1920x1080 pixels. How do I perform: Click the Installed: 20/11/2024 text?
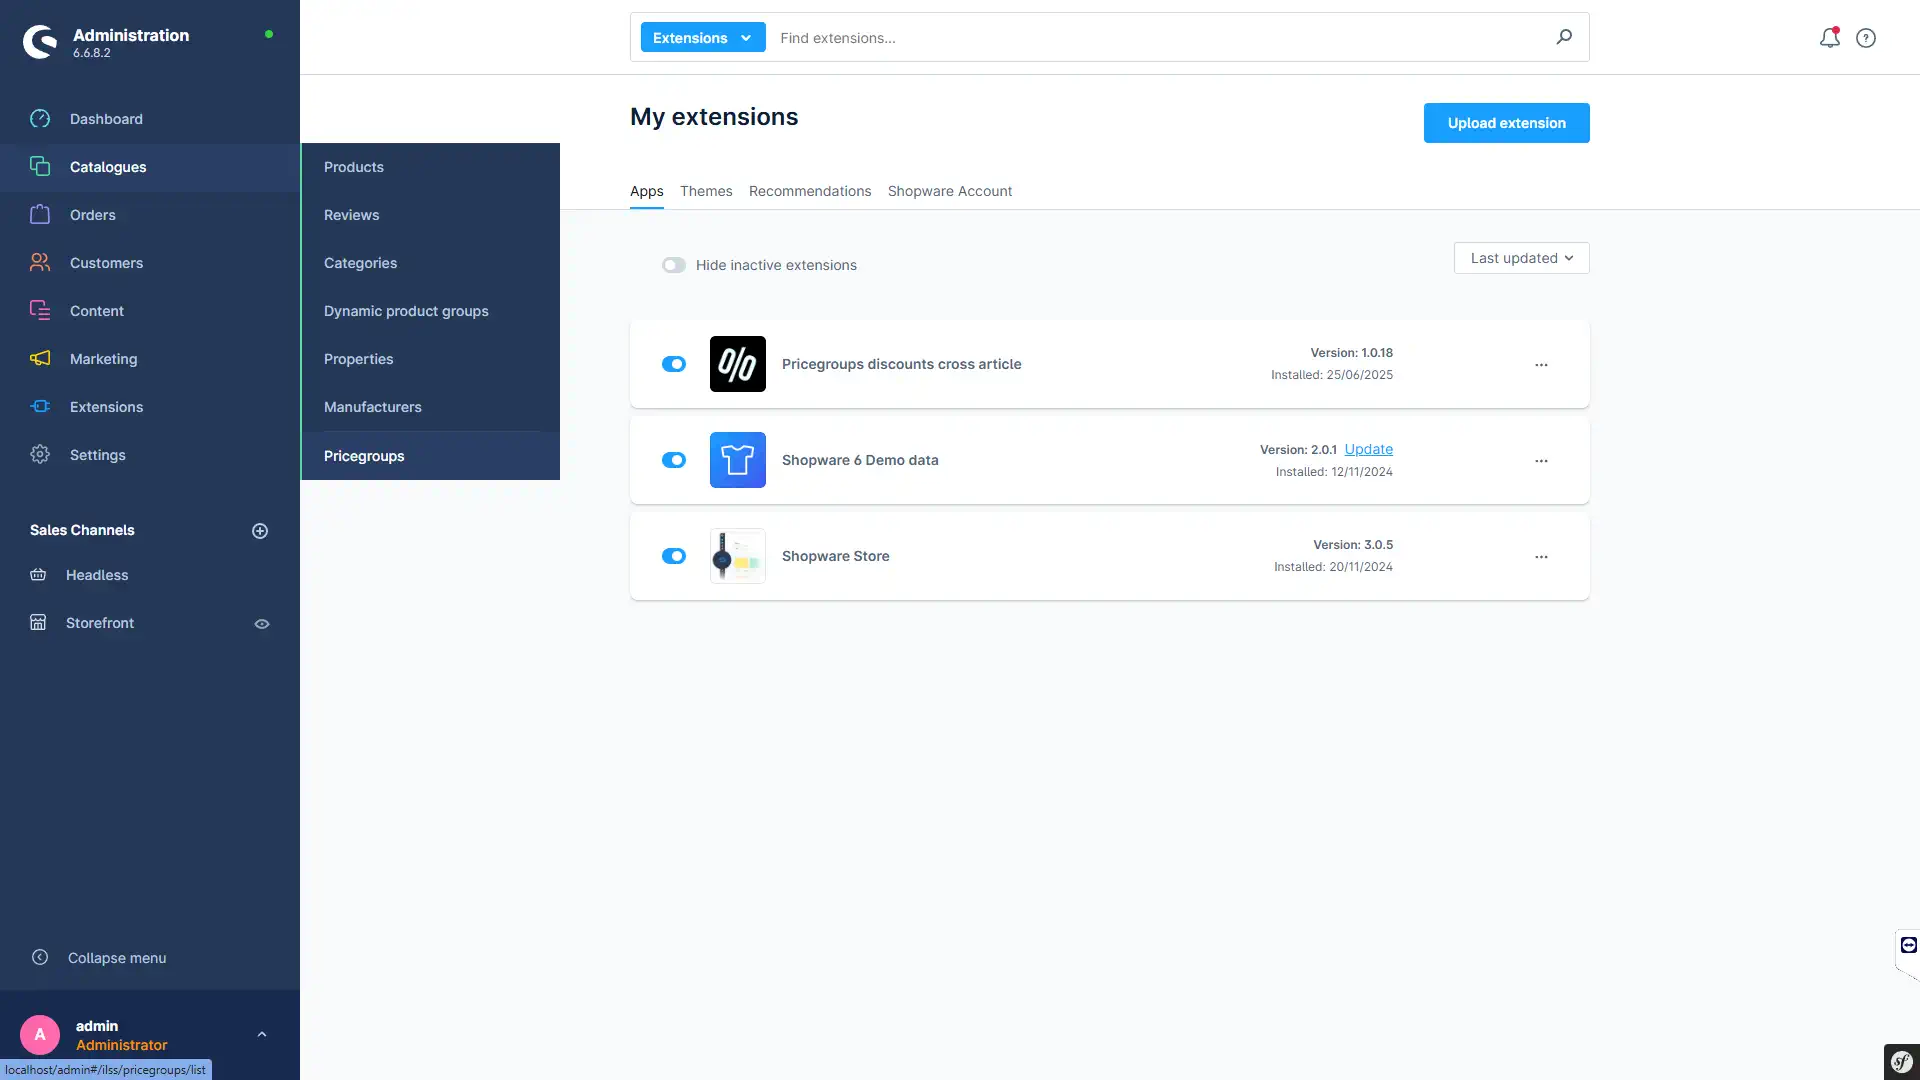1333,567
